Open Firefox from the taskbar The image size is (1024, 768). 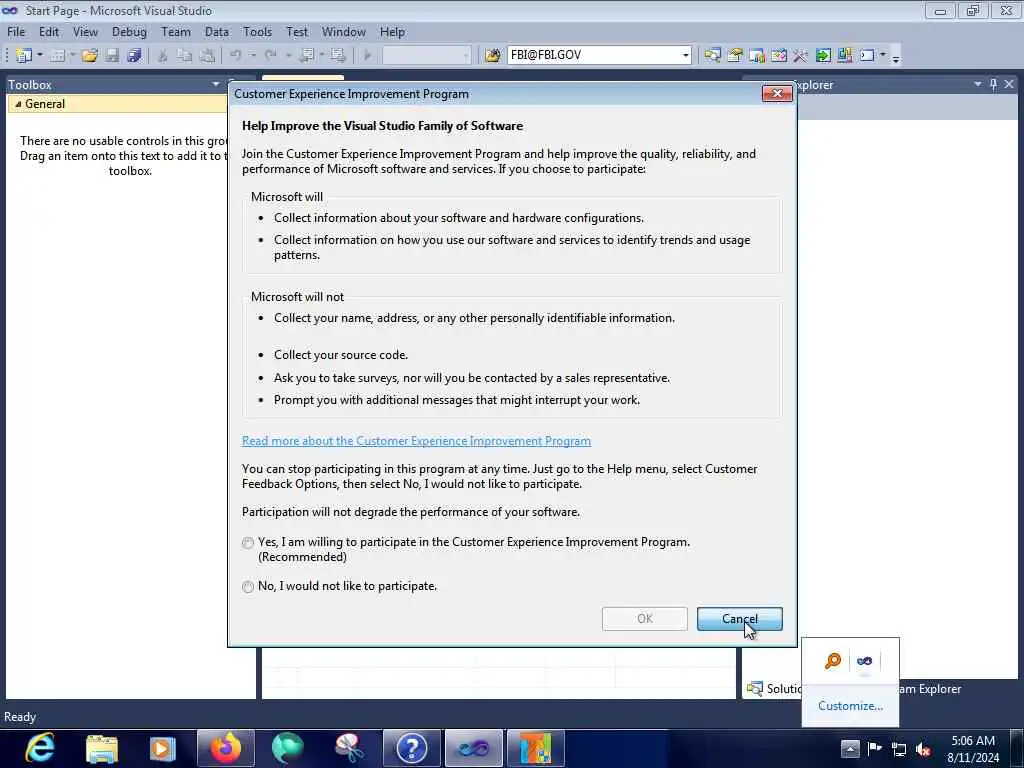225,748
